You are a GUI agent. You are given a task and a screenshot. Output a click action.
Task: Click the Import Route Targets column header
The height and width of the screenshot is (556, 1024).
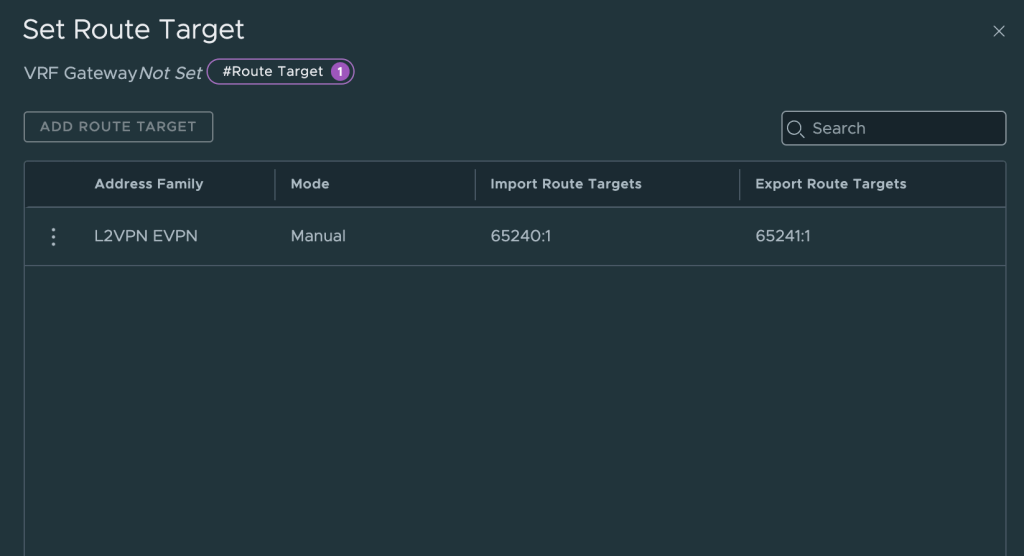click(565, 184)
